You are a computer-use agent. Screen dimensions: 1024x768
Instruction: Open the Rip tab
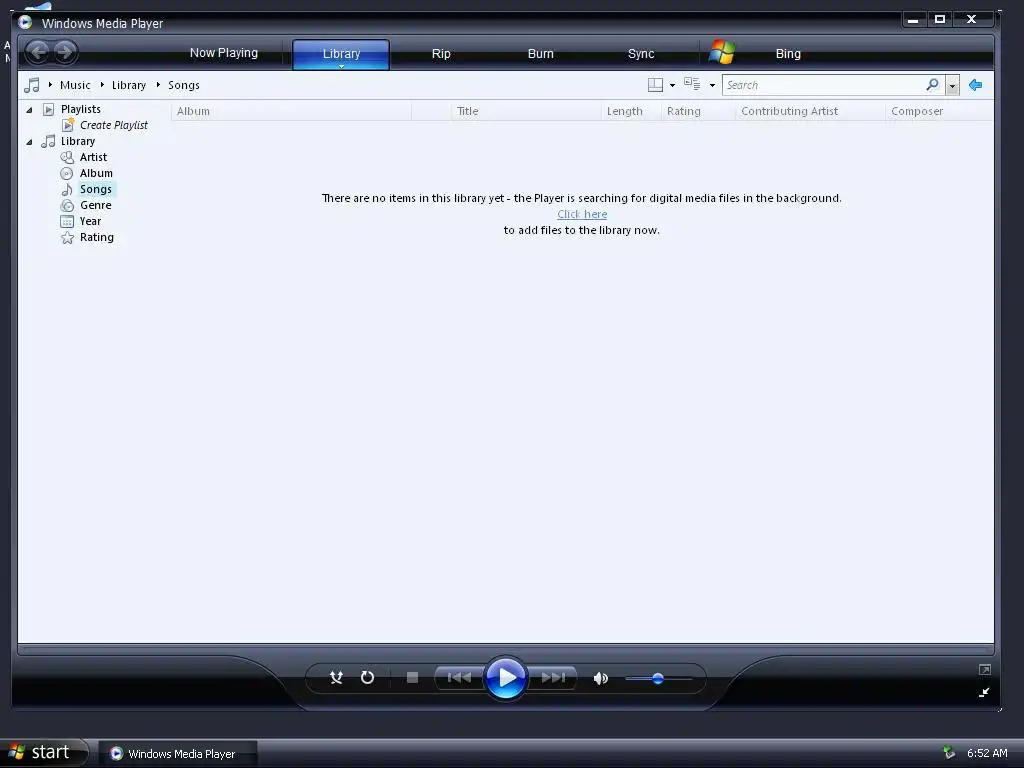pyautogui.click(x=441, y=54)
